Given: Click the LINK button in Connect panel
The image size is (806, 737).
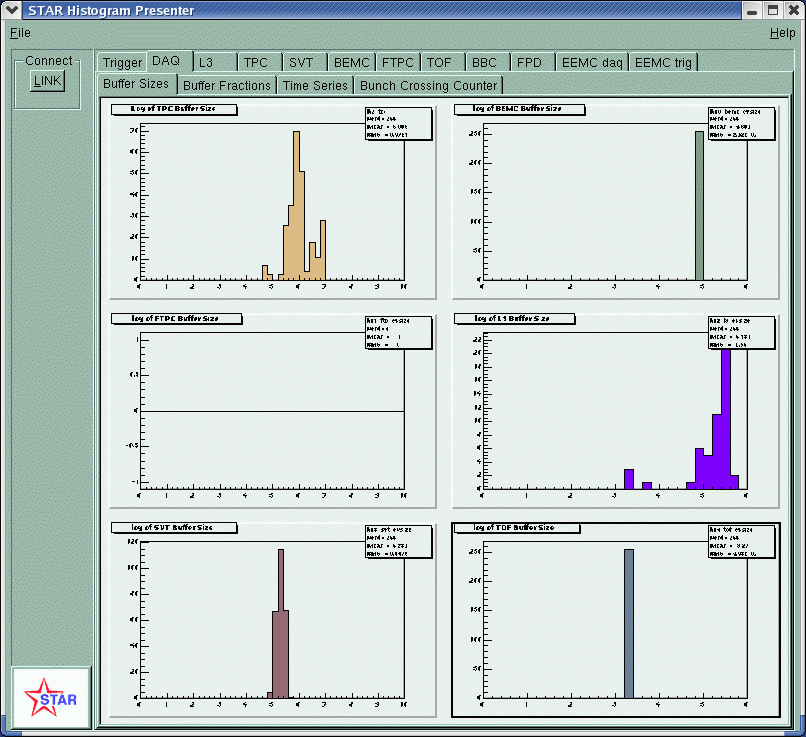Looking at the screenshot, I should pos(47,81).
